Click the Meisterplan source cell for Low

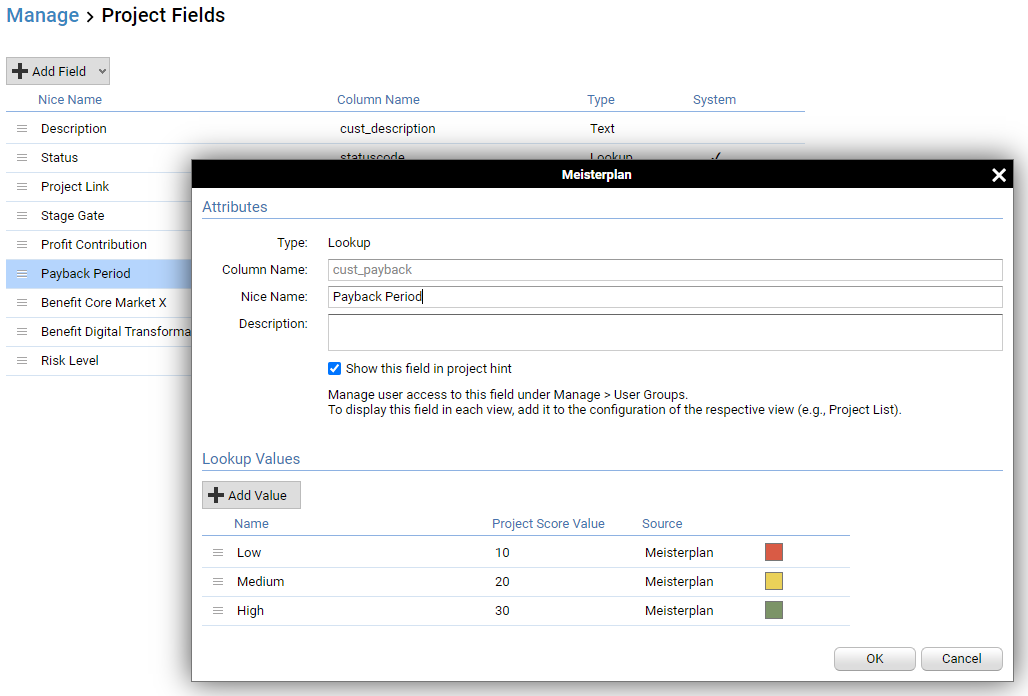coord(679,552)
